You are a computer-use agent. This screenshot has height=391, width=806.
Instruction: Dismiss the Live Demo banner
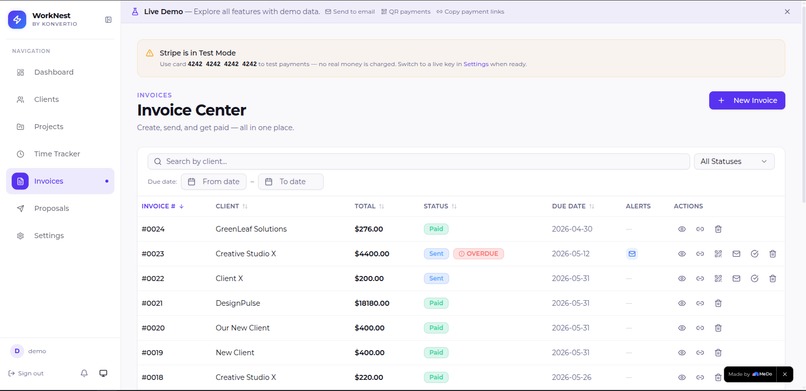click(787, 11)
